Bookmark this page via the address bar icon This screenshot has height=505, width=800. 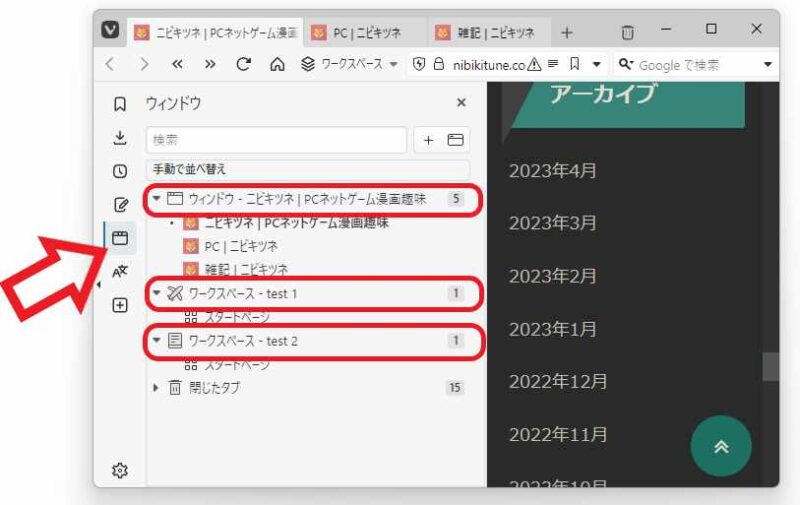pyautogui.click(x=574, y=64)
